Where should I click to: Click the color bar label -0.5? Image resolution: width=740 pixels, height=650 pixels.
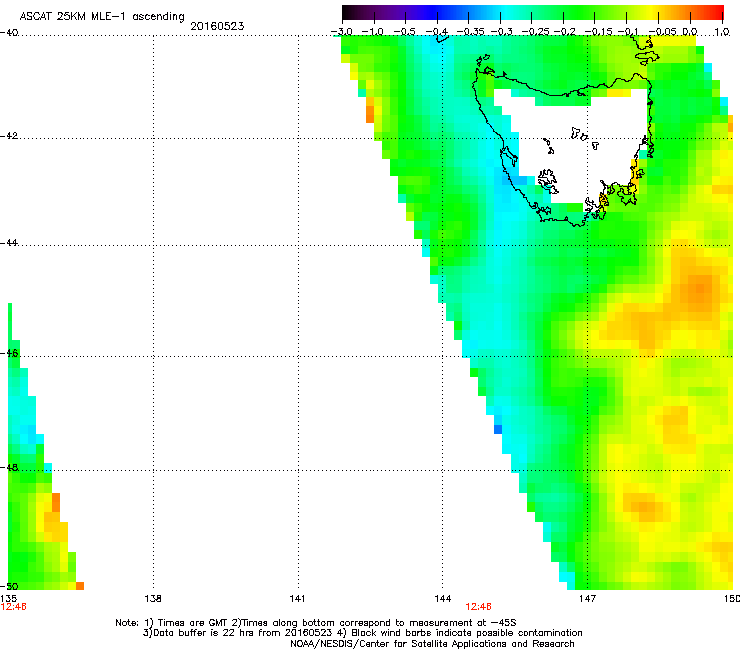pyautogui.click(x=404, y=32)
